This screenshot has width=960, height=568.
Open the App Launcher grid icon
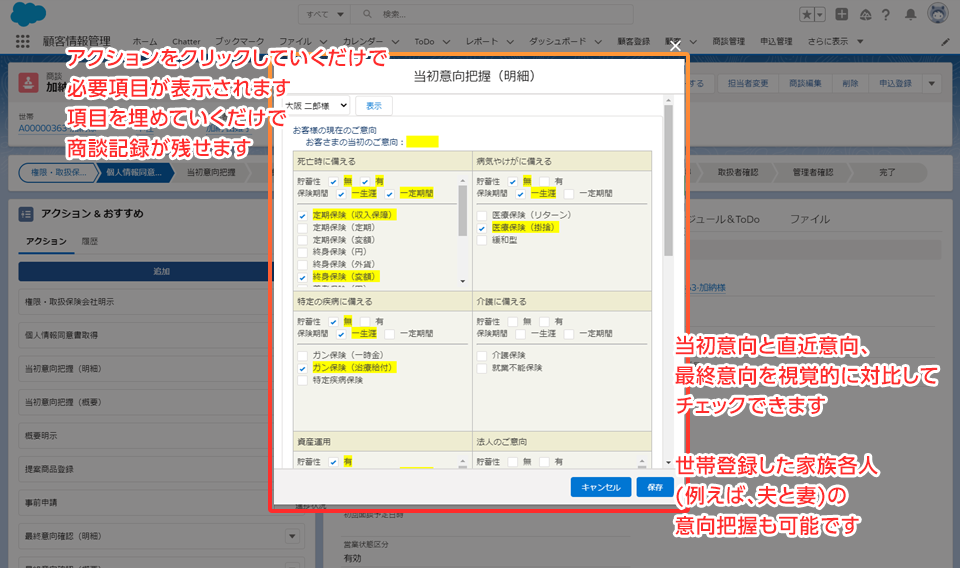(x=23, y=41)
